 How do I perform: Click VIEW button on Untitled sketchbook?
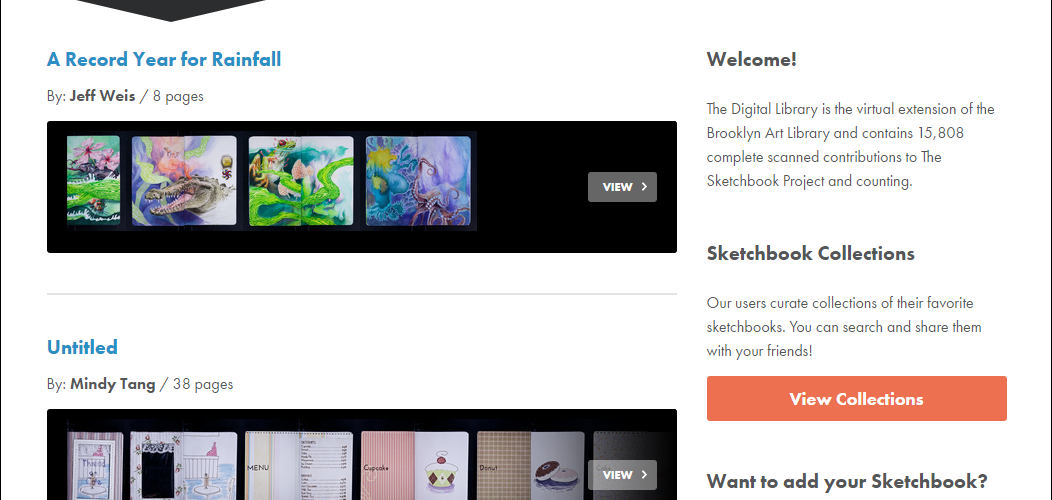click(622, 474)
